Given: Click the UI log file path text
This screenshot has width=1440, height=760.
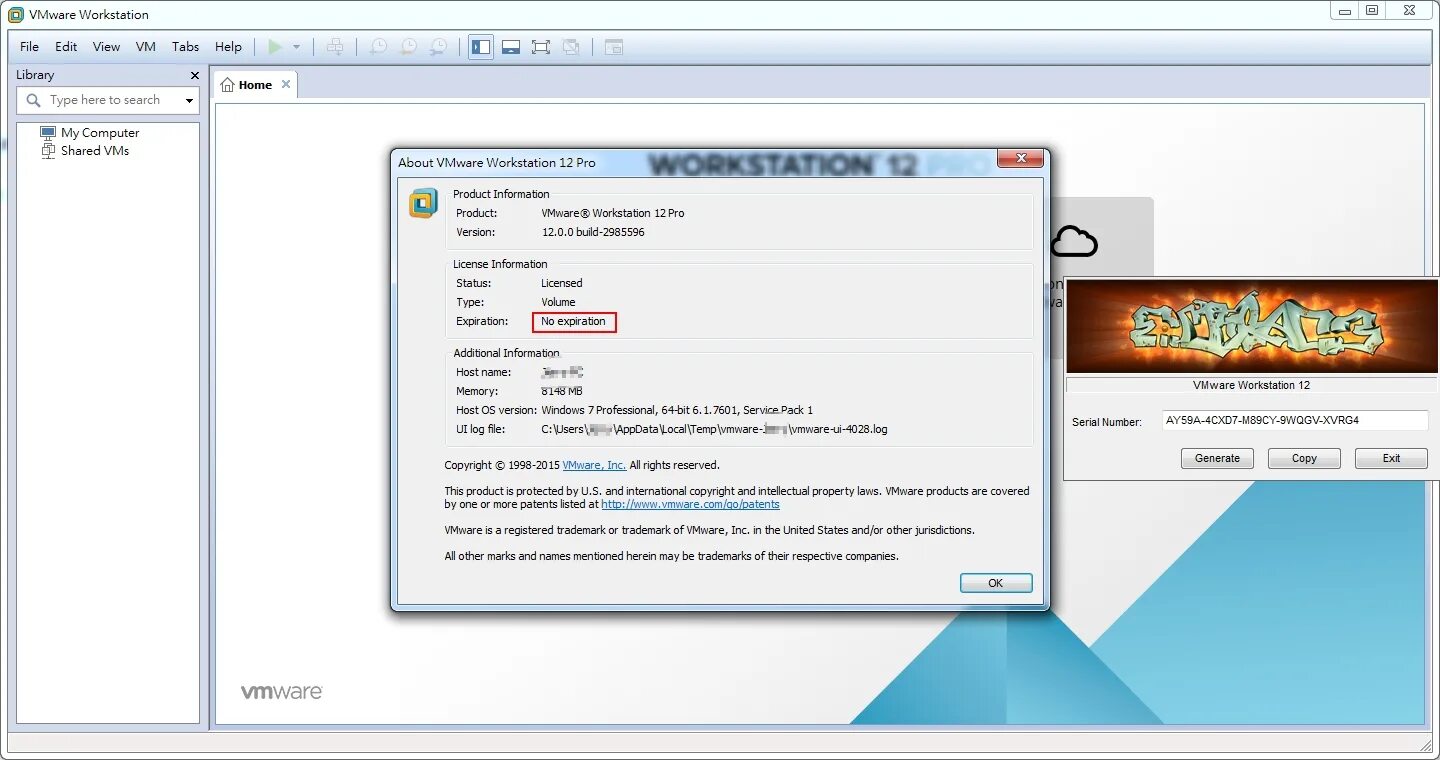Looking at the screenshot, I should tap(714, 429).
